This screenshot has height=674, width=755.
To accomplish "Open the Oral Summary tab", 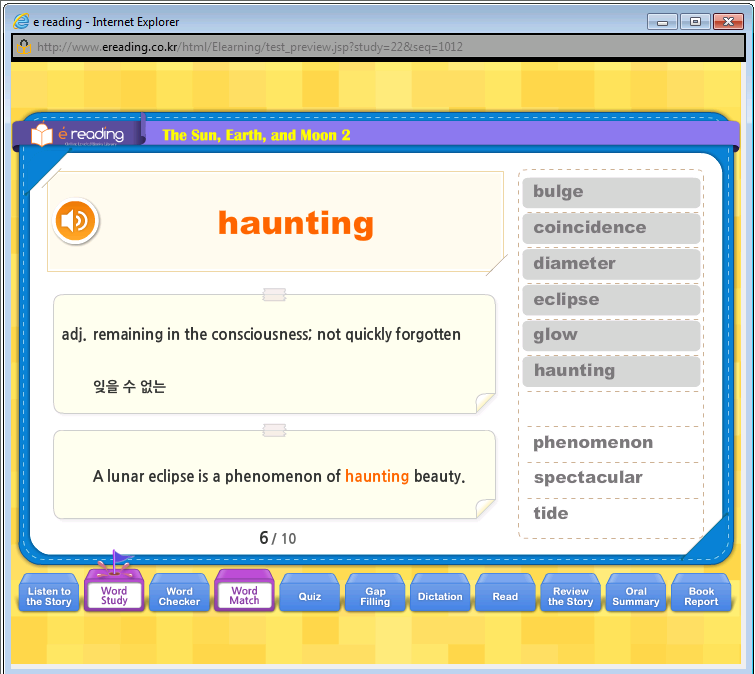I will pos(636,594).
